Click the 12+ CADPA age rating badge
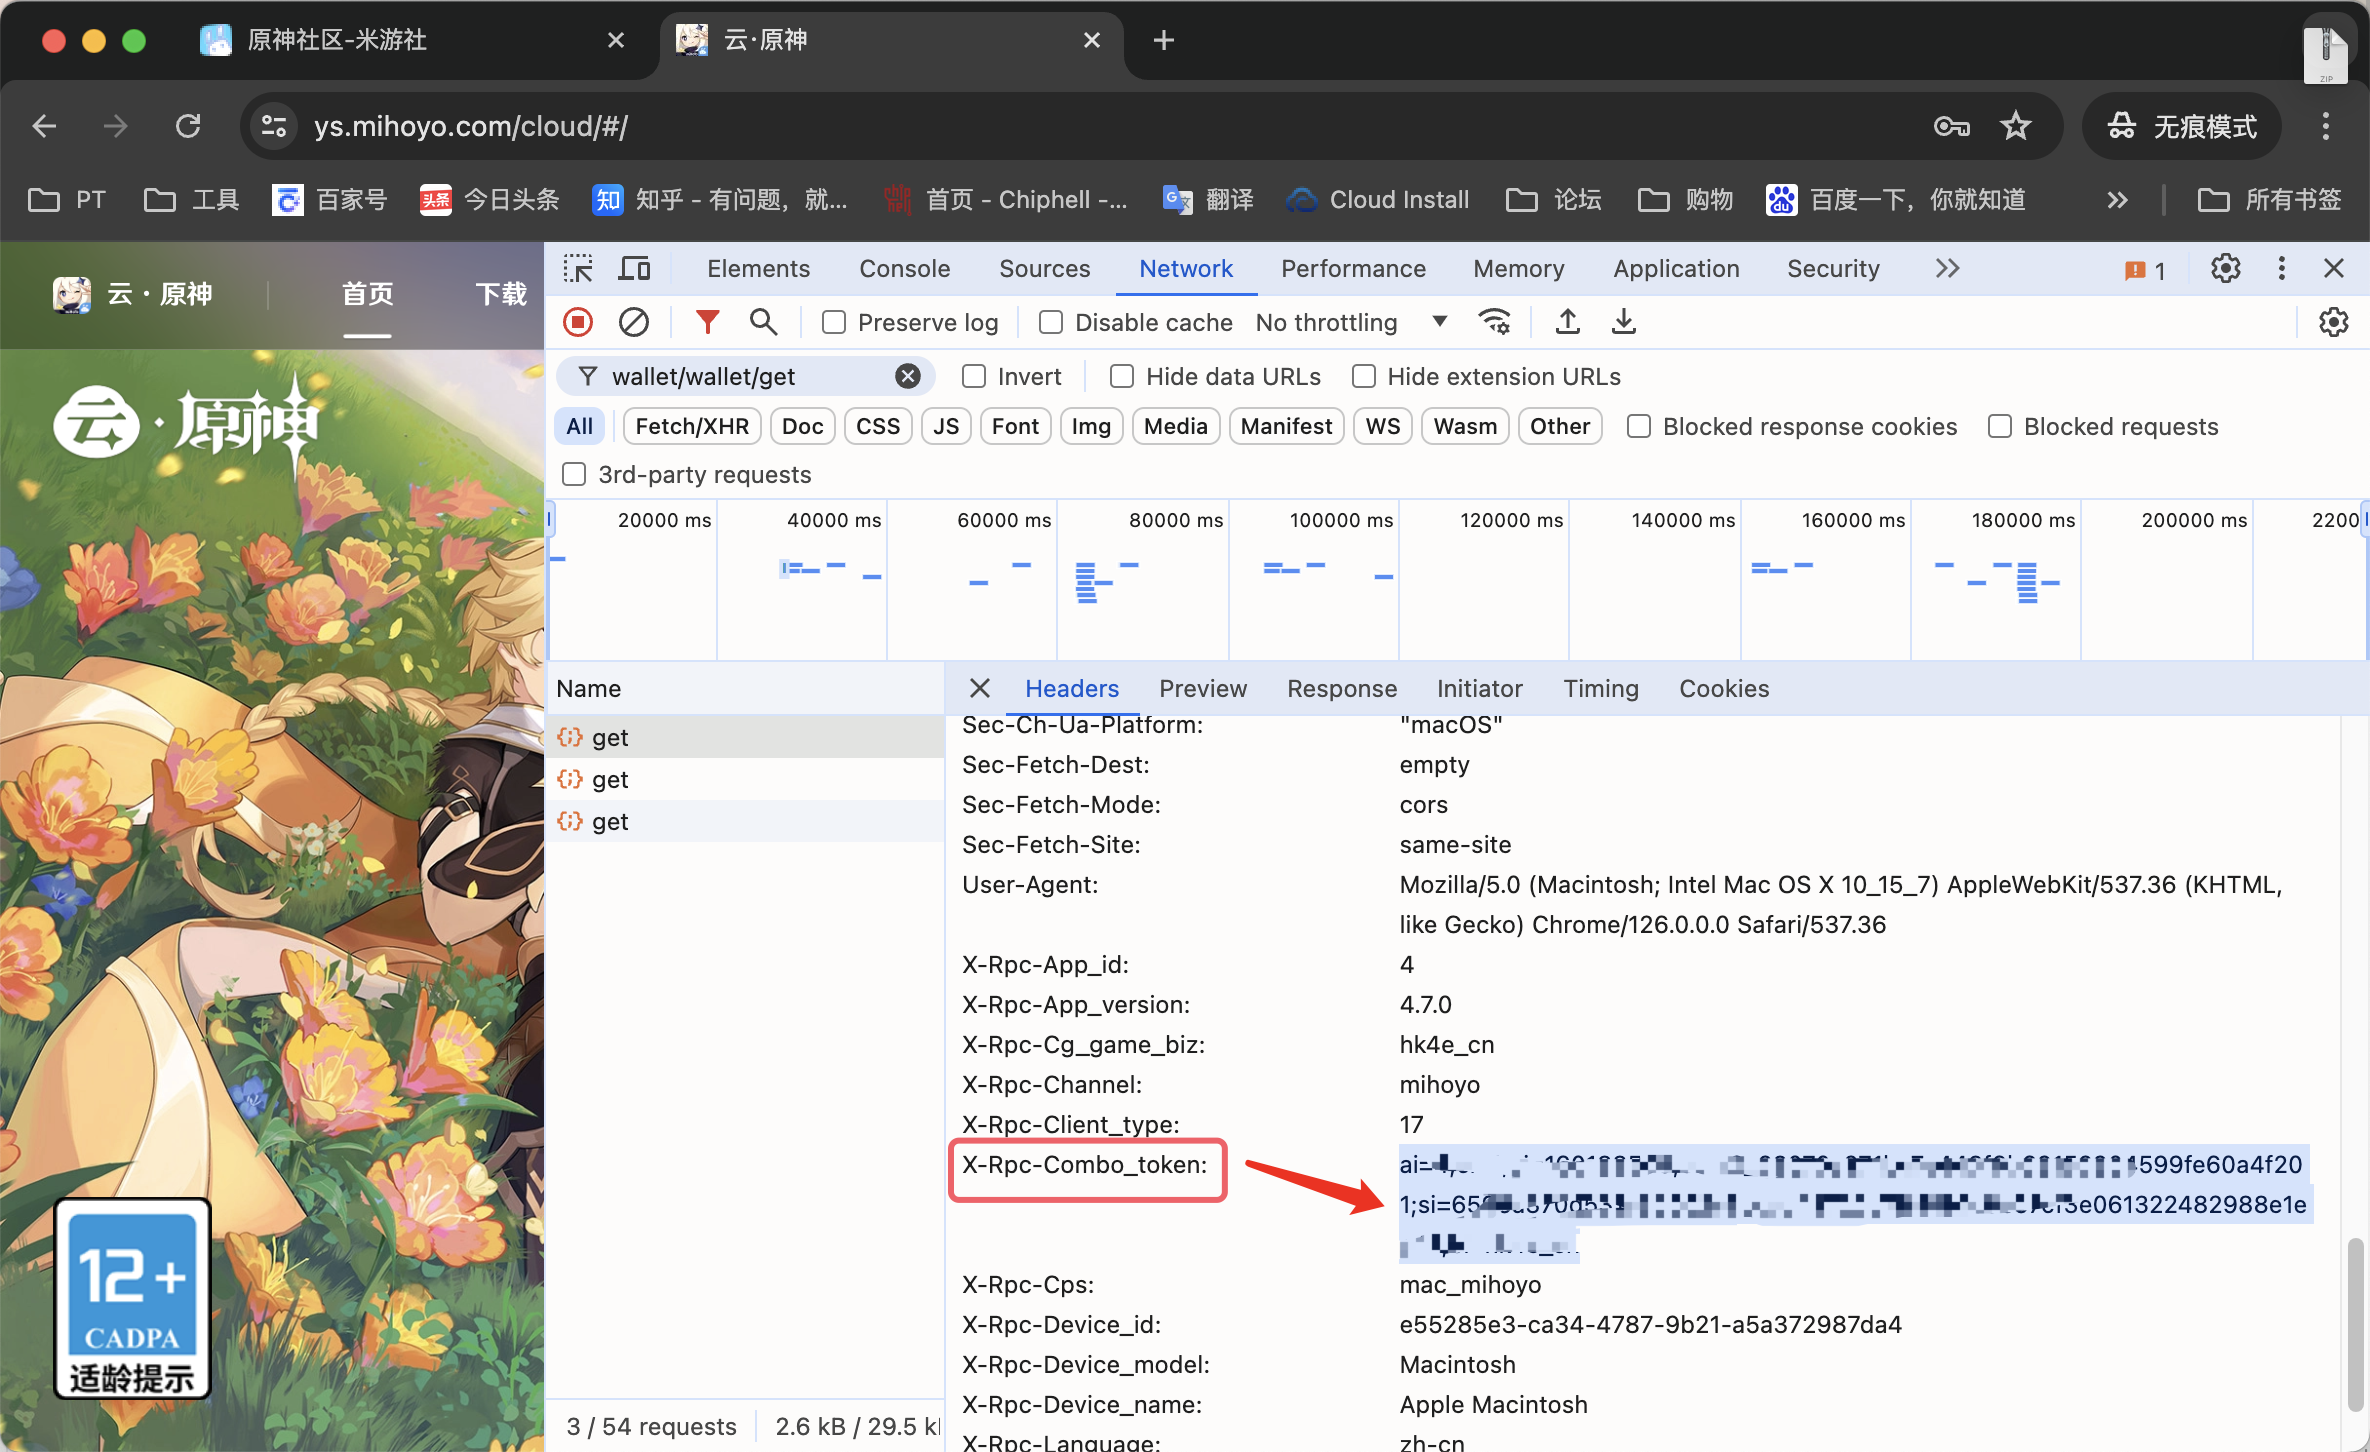Screen dimensions: 2370x1452 tap(132, 1297)
